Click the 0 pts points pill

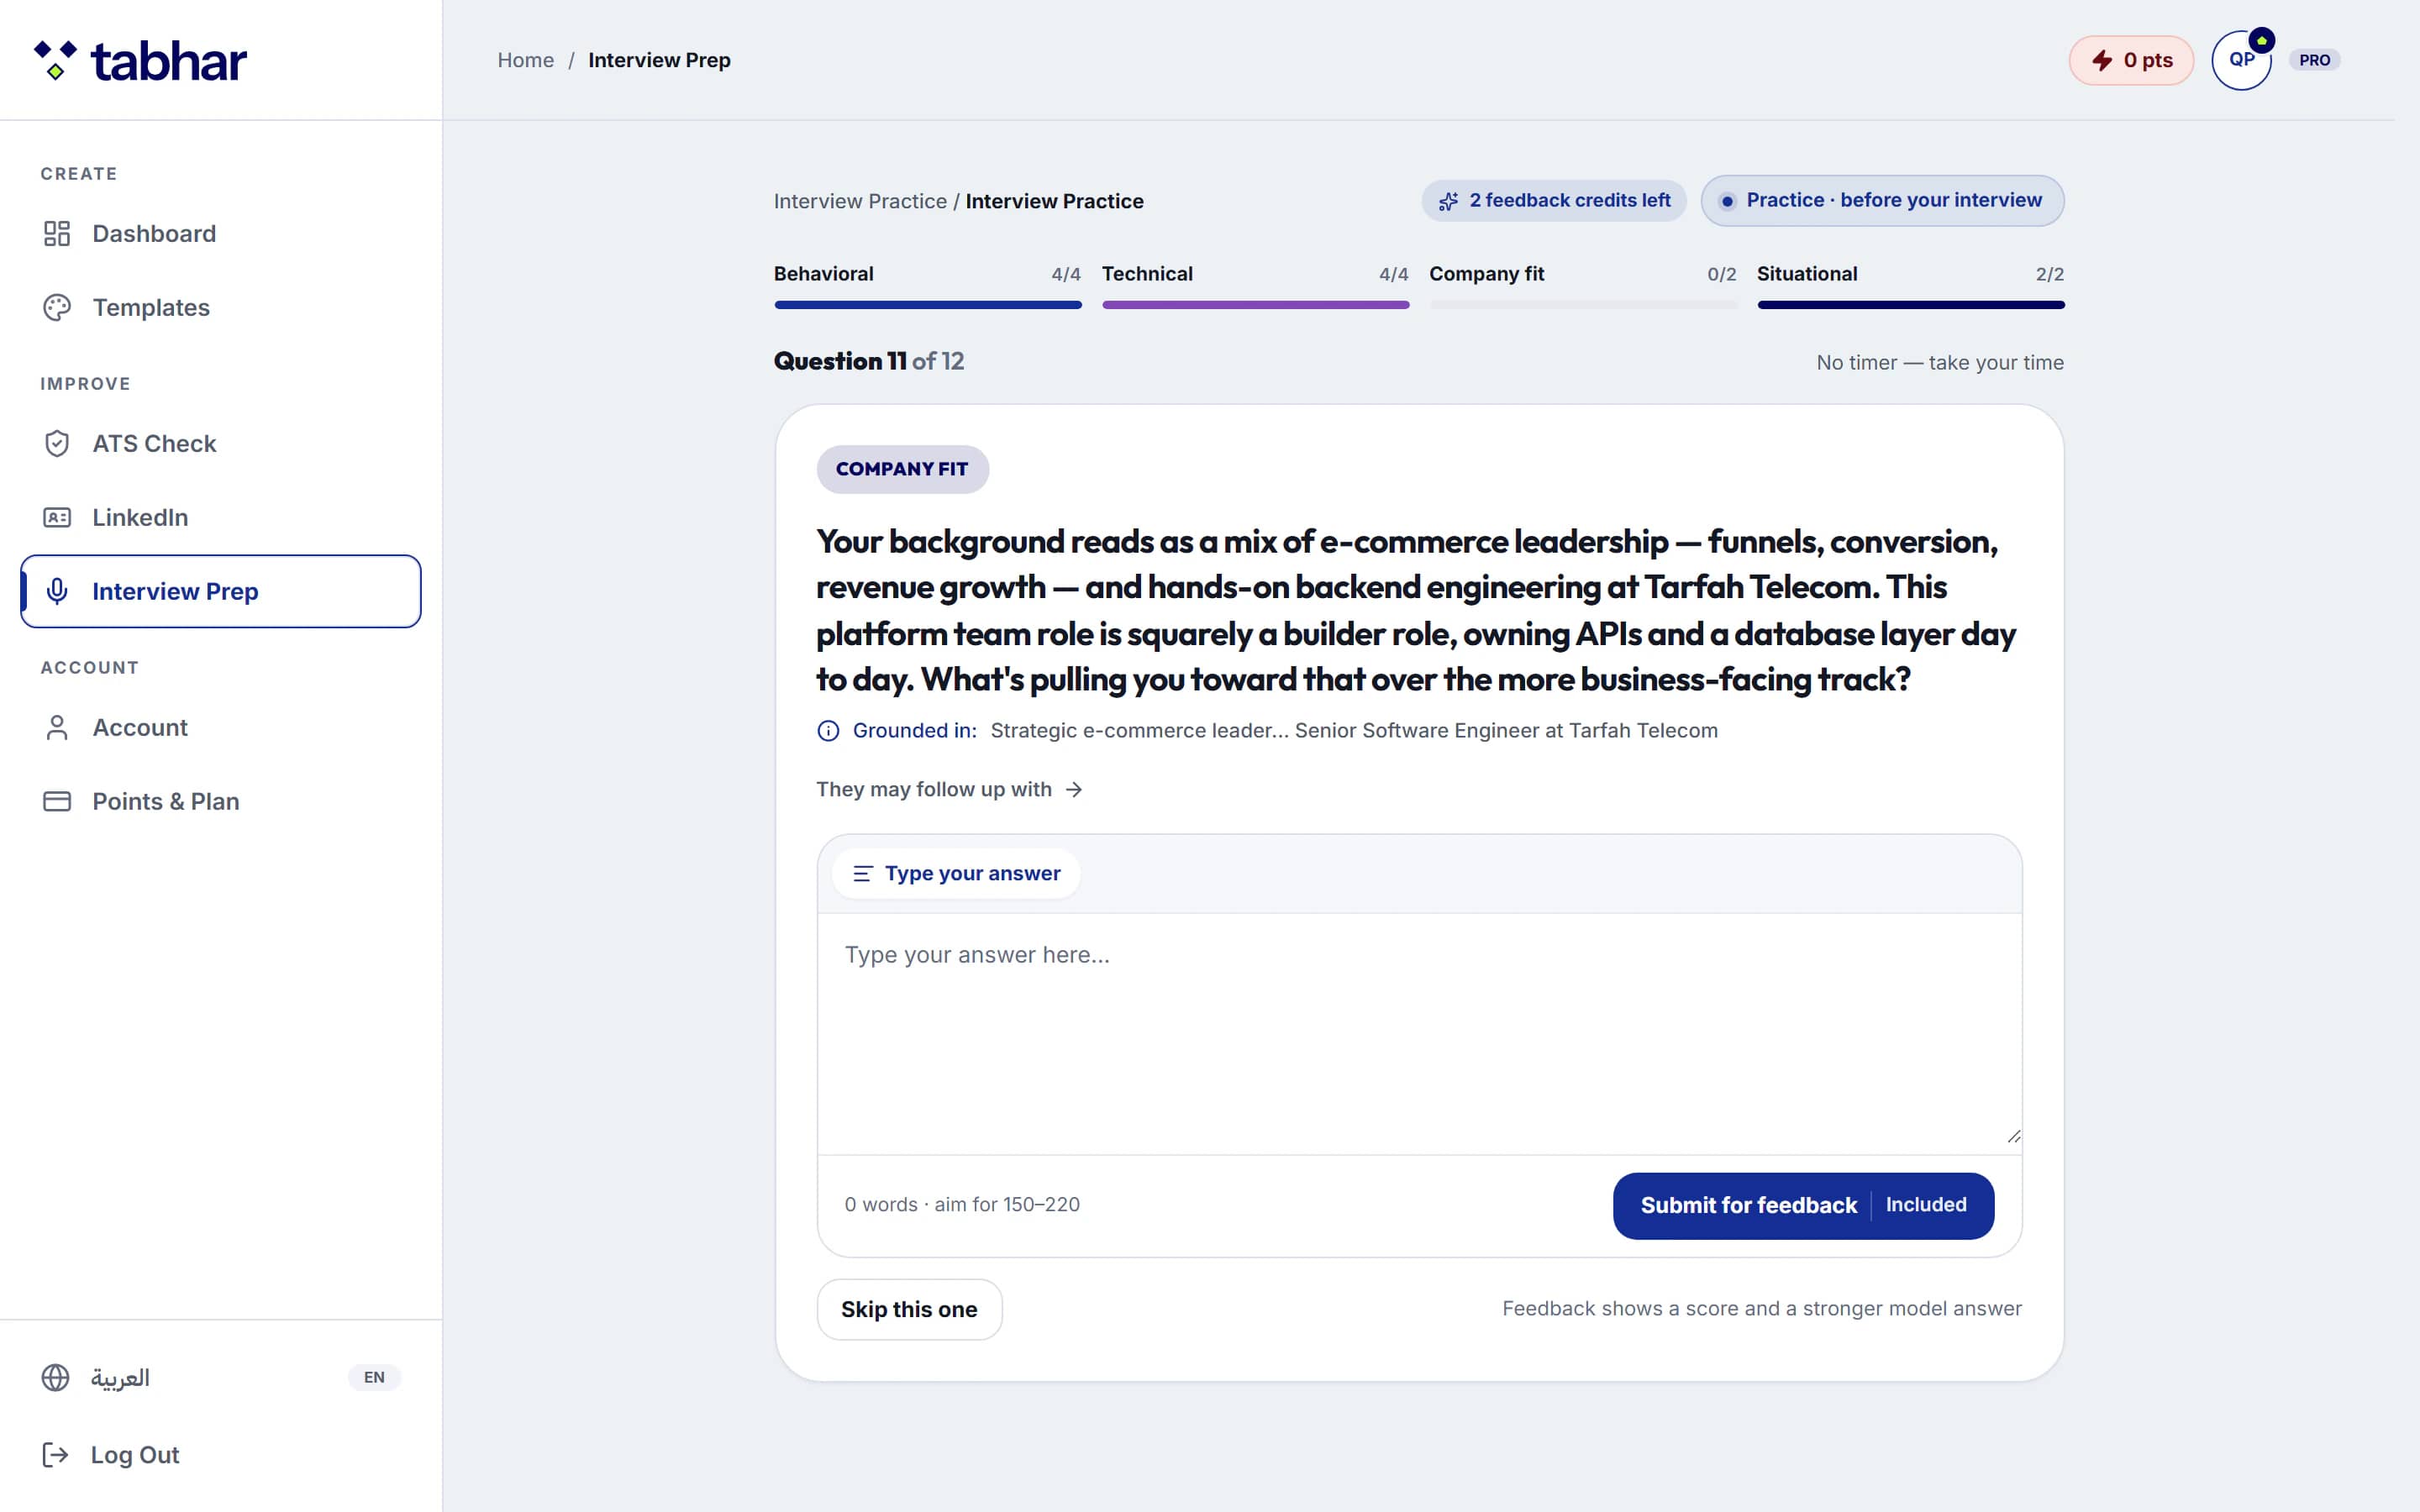(x=2131, y=60)
